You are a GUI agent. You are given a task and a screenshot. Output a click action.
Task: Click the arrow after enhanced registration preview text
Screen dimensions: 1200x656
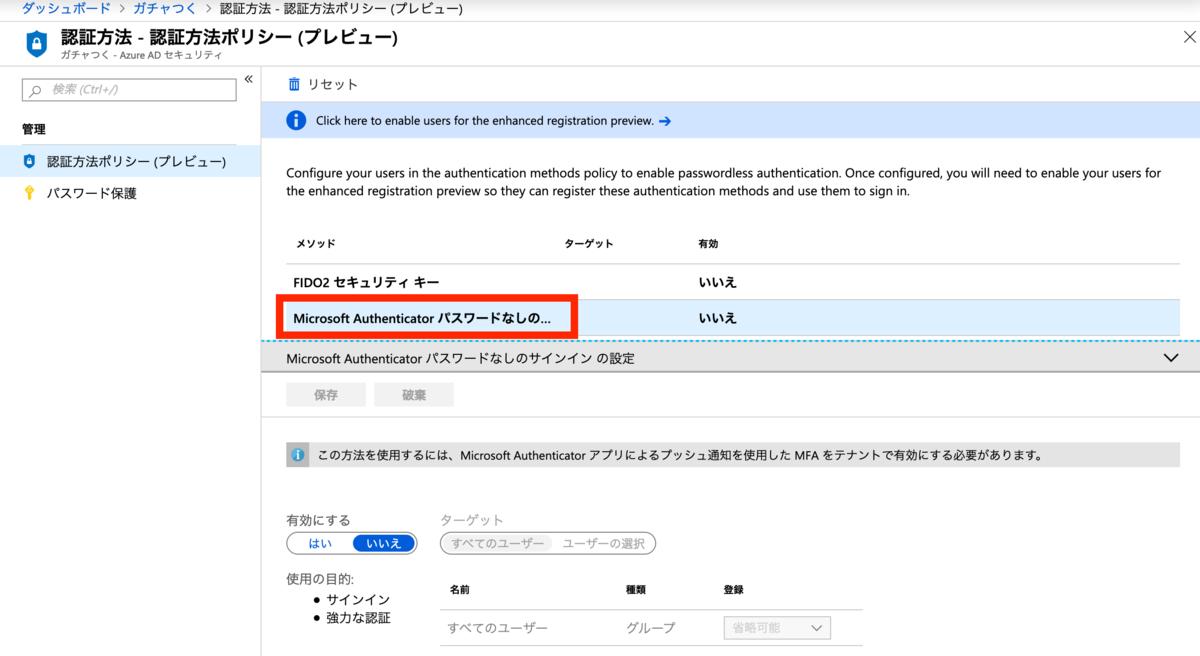pyautogui.click(x=665, y=121)
